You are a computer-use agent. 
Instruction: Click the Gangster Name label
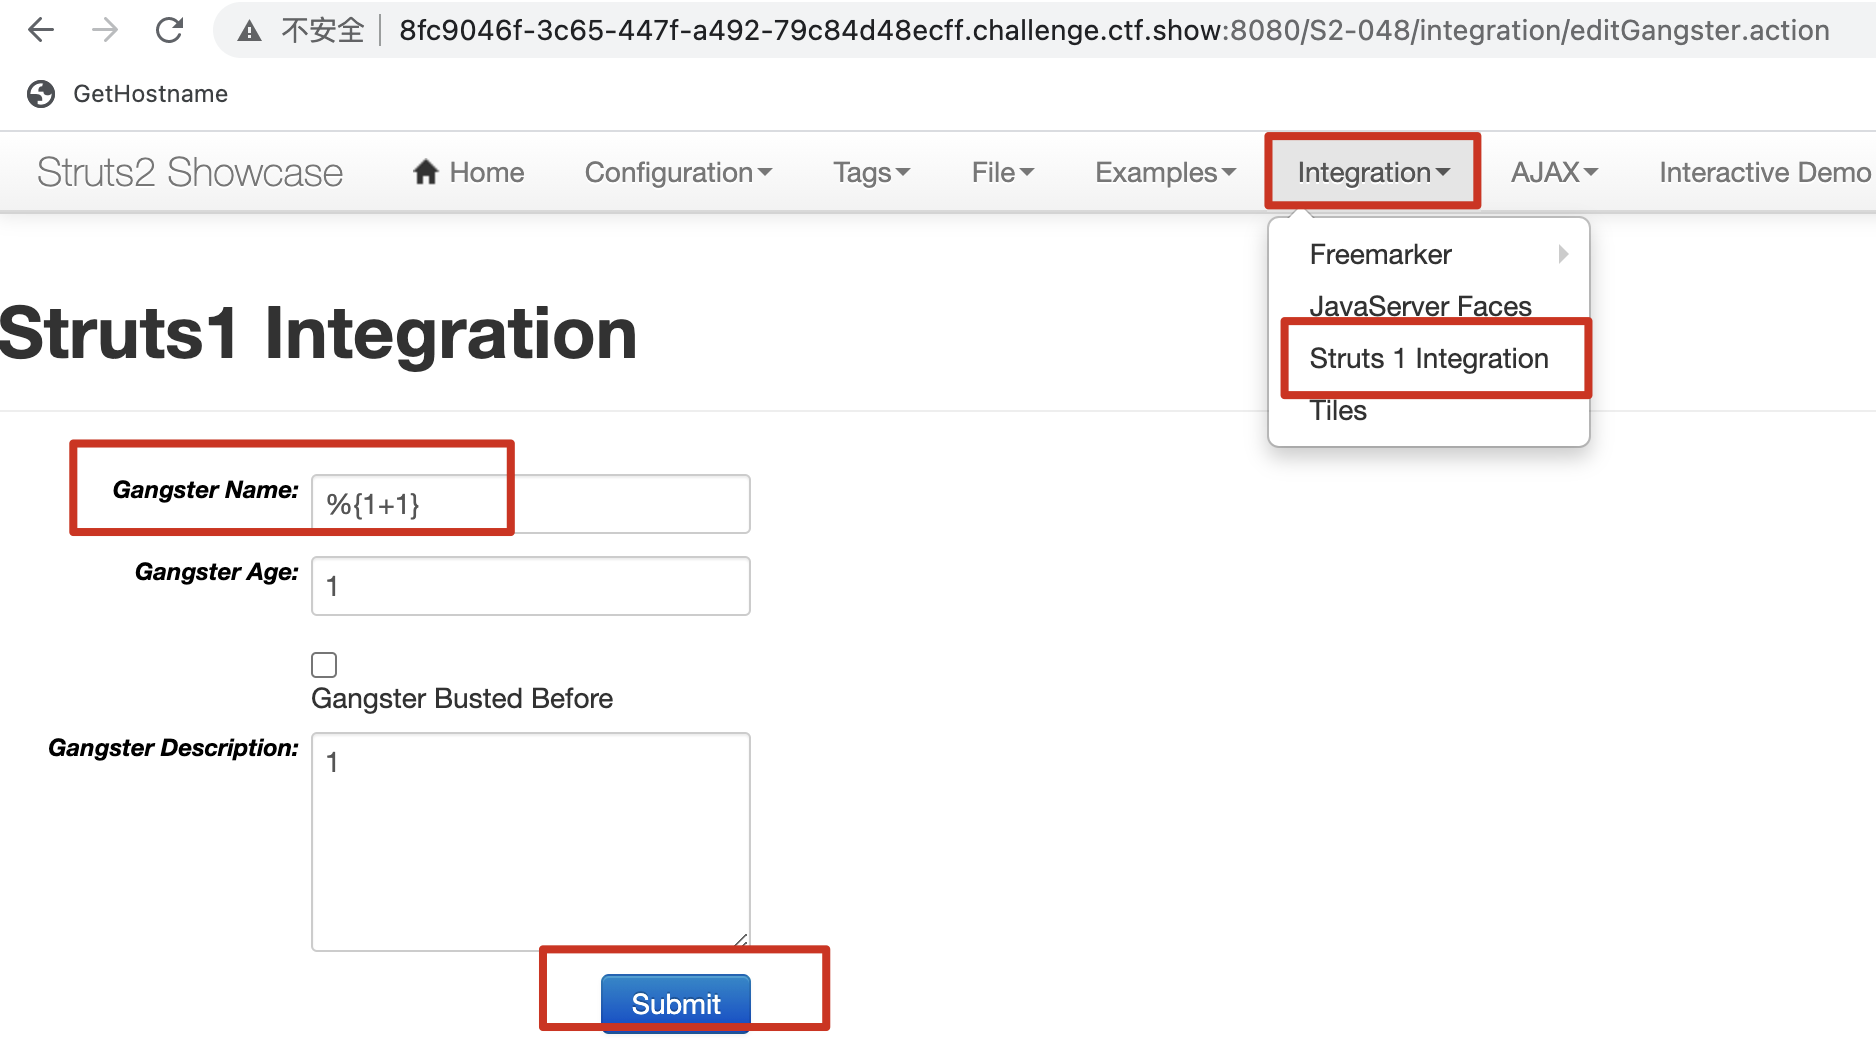point(206,489)
